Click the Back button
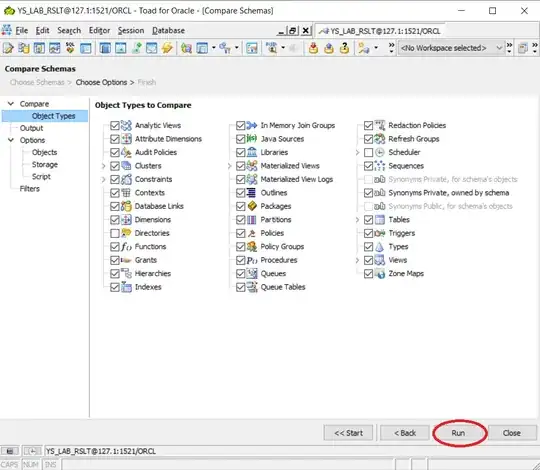This screenshot has width=540, height=470. pos(405,433)
